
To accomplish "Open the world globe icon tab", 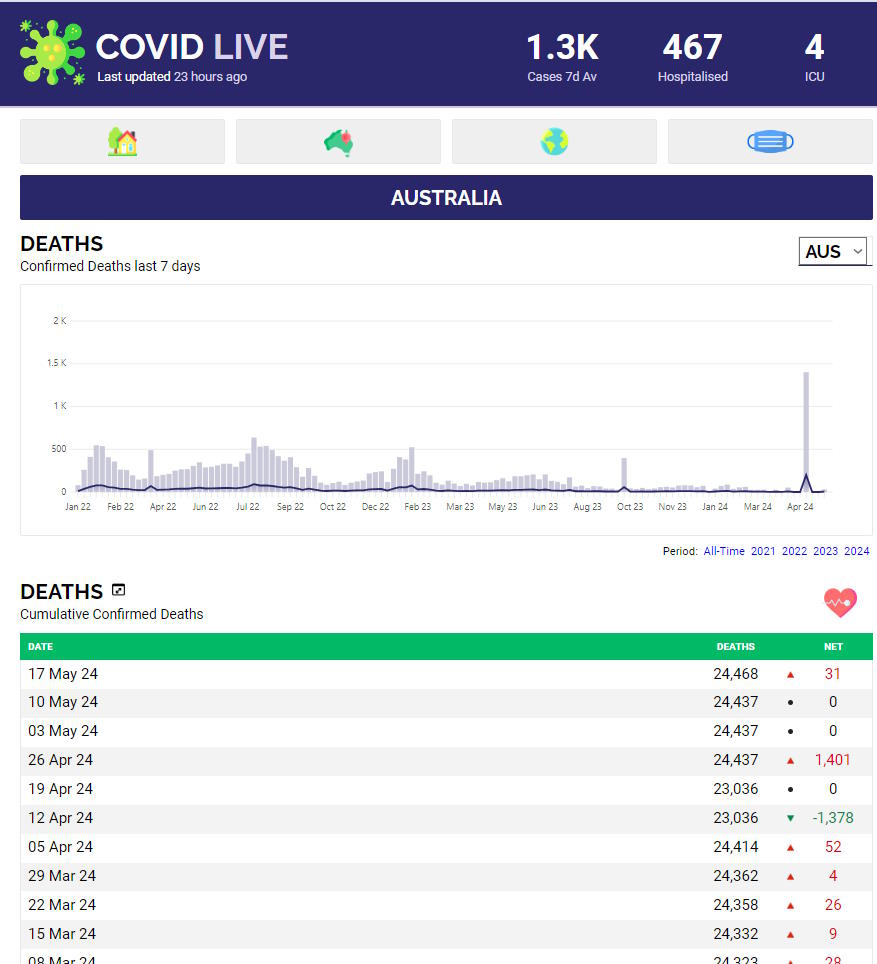I will (x=554, y=142).
